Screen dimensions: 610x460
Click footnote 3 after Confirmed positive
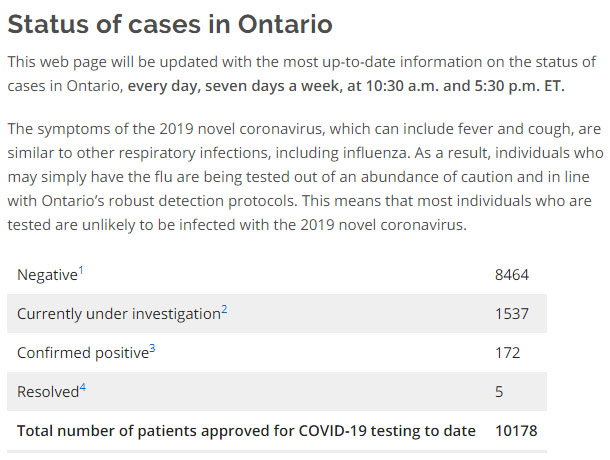pos(152,348)
